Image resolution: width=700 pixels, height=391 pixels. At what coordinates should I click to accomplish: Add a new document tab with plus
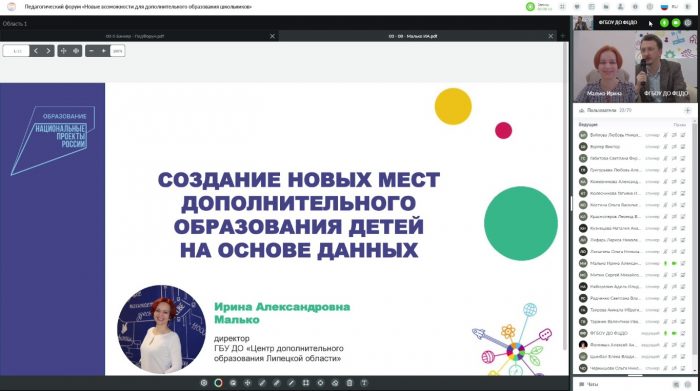pyautogui.click(x=562, y=36)
